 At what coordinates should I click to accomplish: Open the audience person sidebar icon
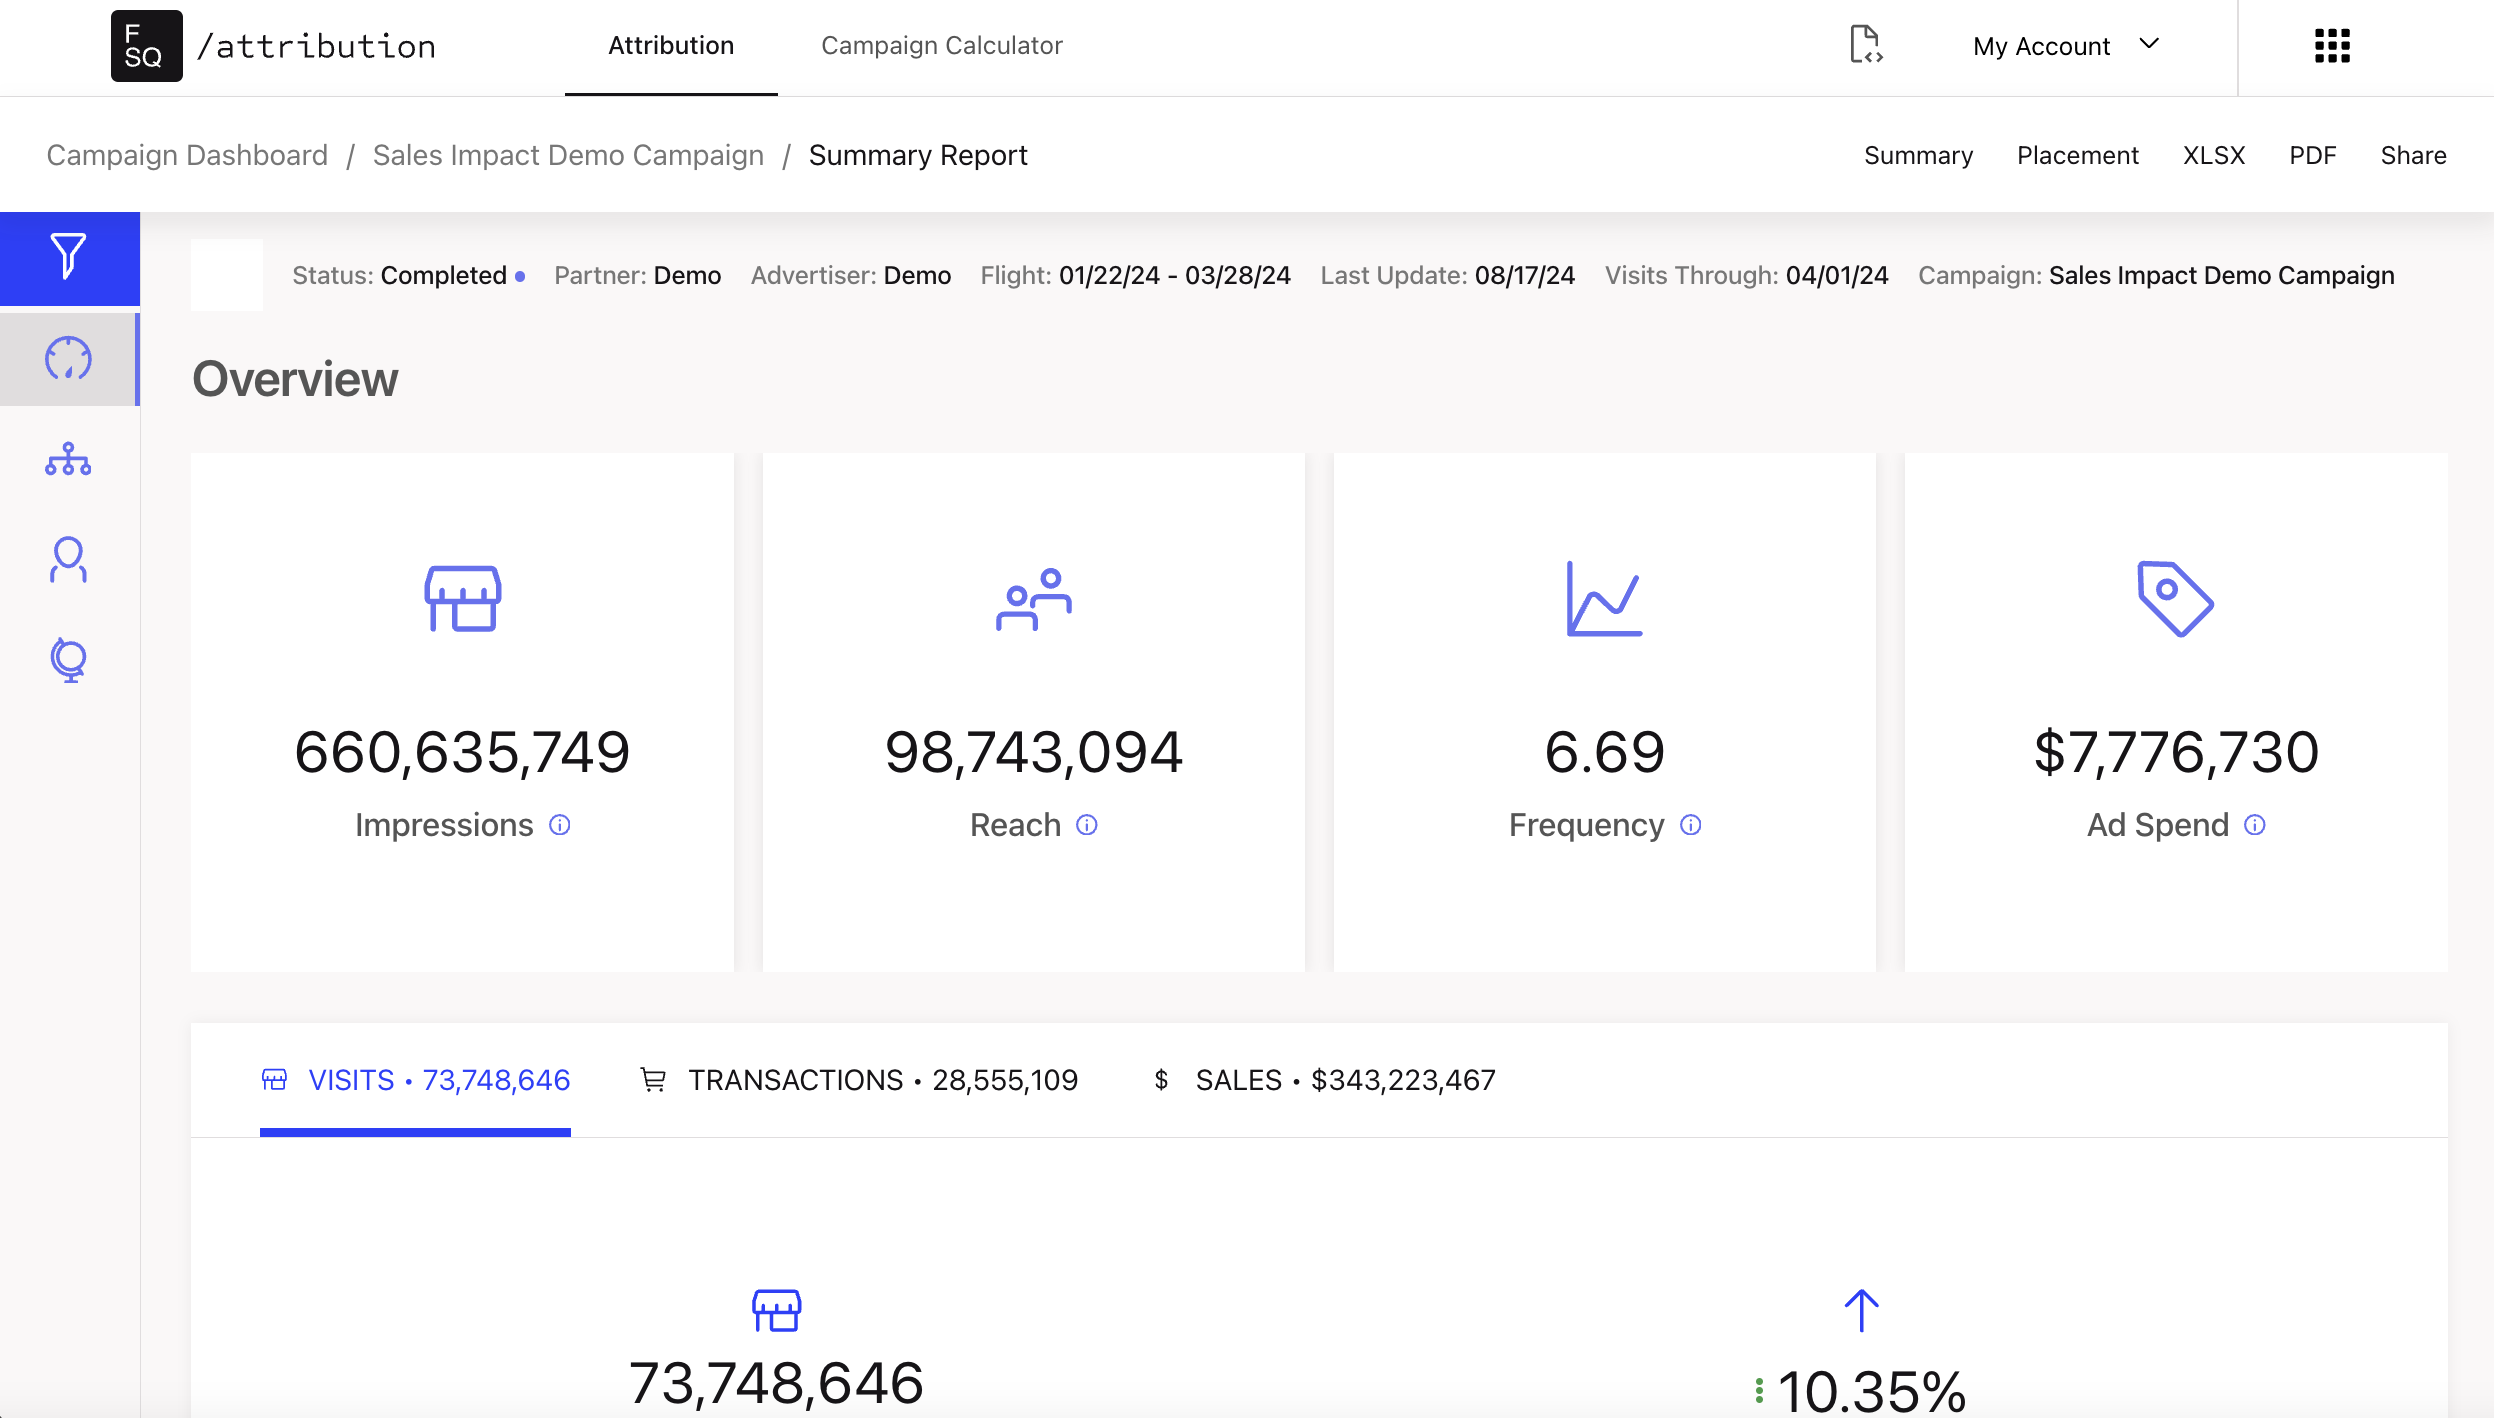click(x=68, y=559)
